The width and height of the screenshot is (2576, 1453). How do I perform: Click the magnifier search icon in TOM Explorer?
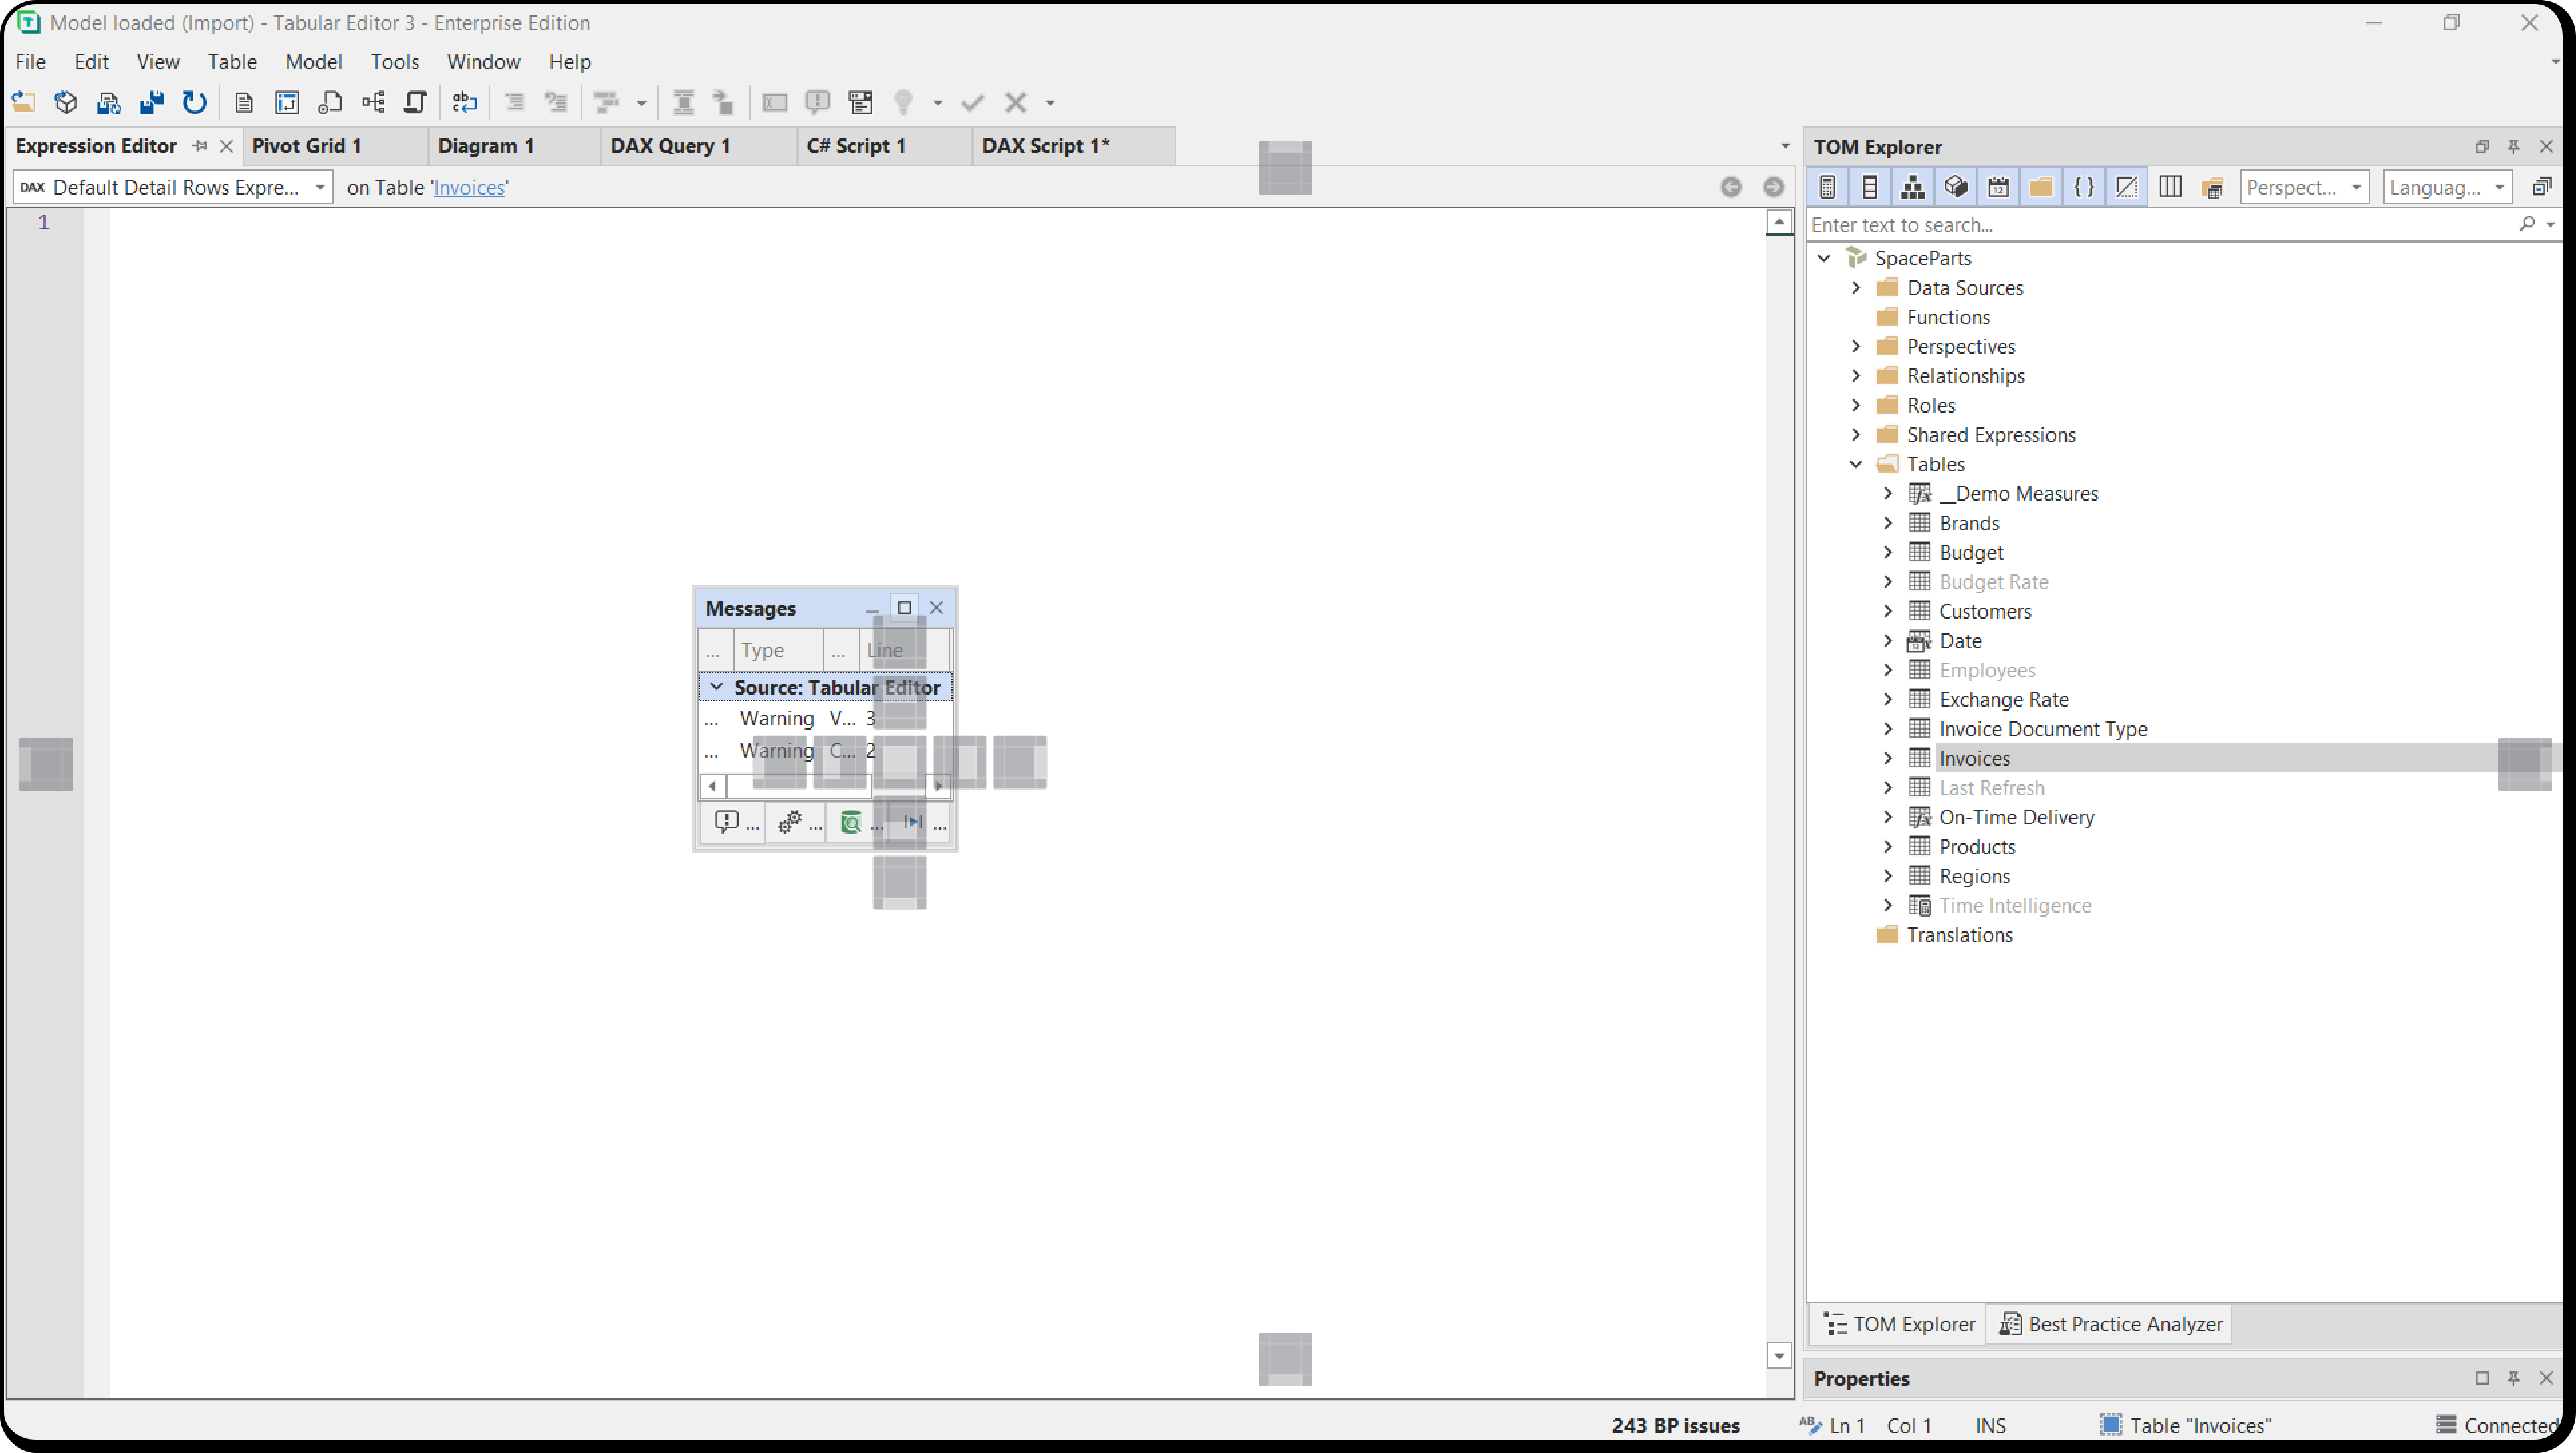pyautogui.click(x=2527, y=224)
